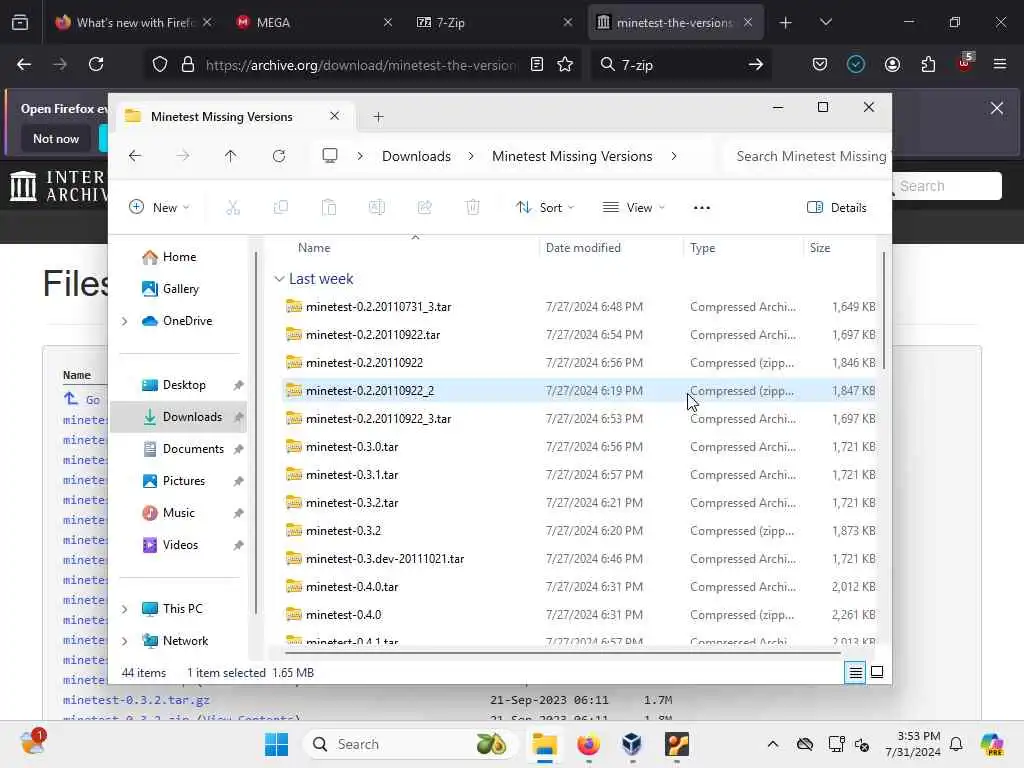Click the taskbar Search box
The height and width of the screenshot is (768, 1024).
click(409, 744)
